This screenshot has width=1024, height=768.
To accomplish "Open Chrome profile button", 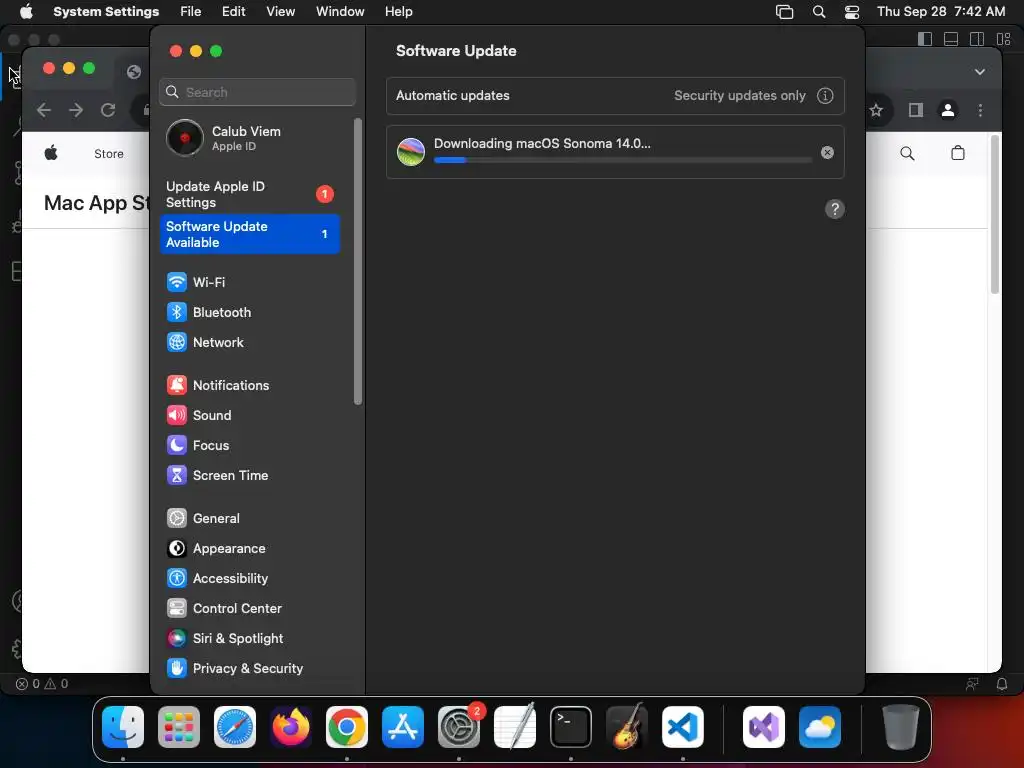I will tap(948, 110).
